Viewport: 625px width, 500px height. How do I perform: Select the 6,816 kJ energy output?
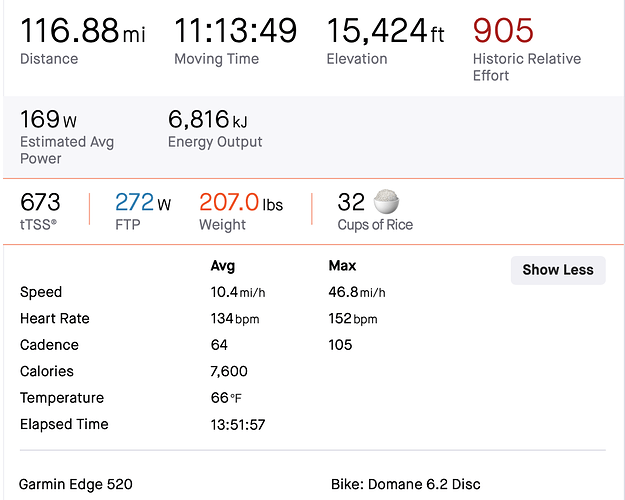click(x=208, y=119)
